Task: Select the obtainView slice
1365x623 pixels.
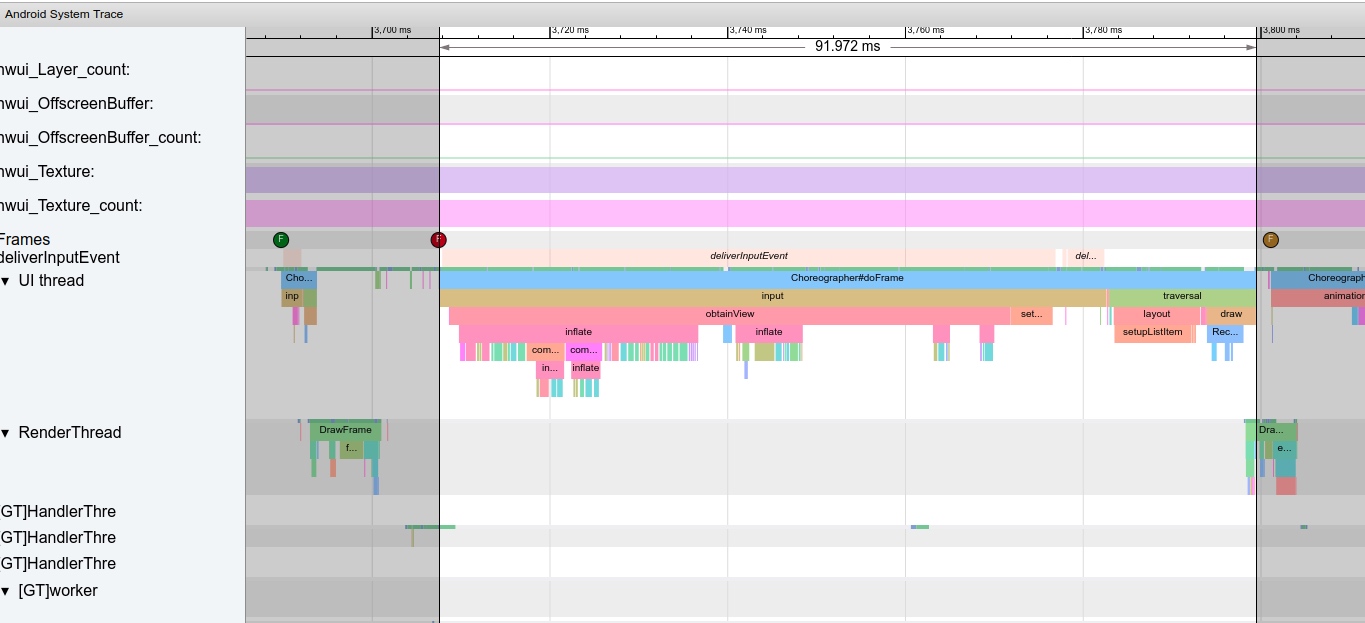Action: coord(729,314)
